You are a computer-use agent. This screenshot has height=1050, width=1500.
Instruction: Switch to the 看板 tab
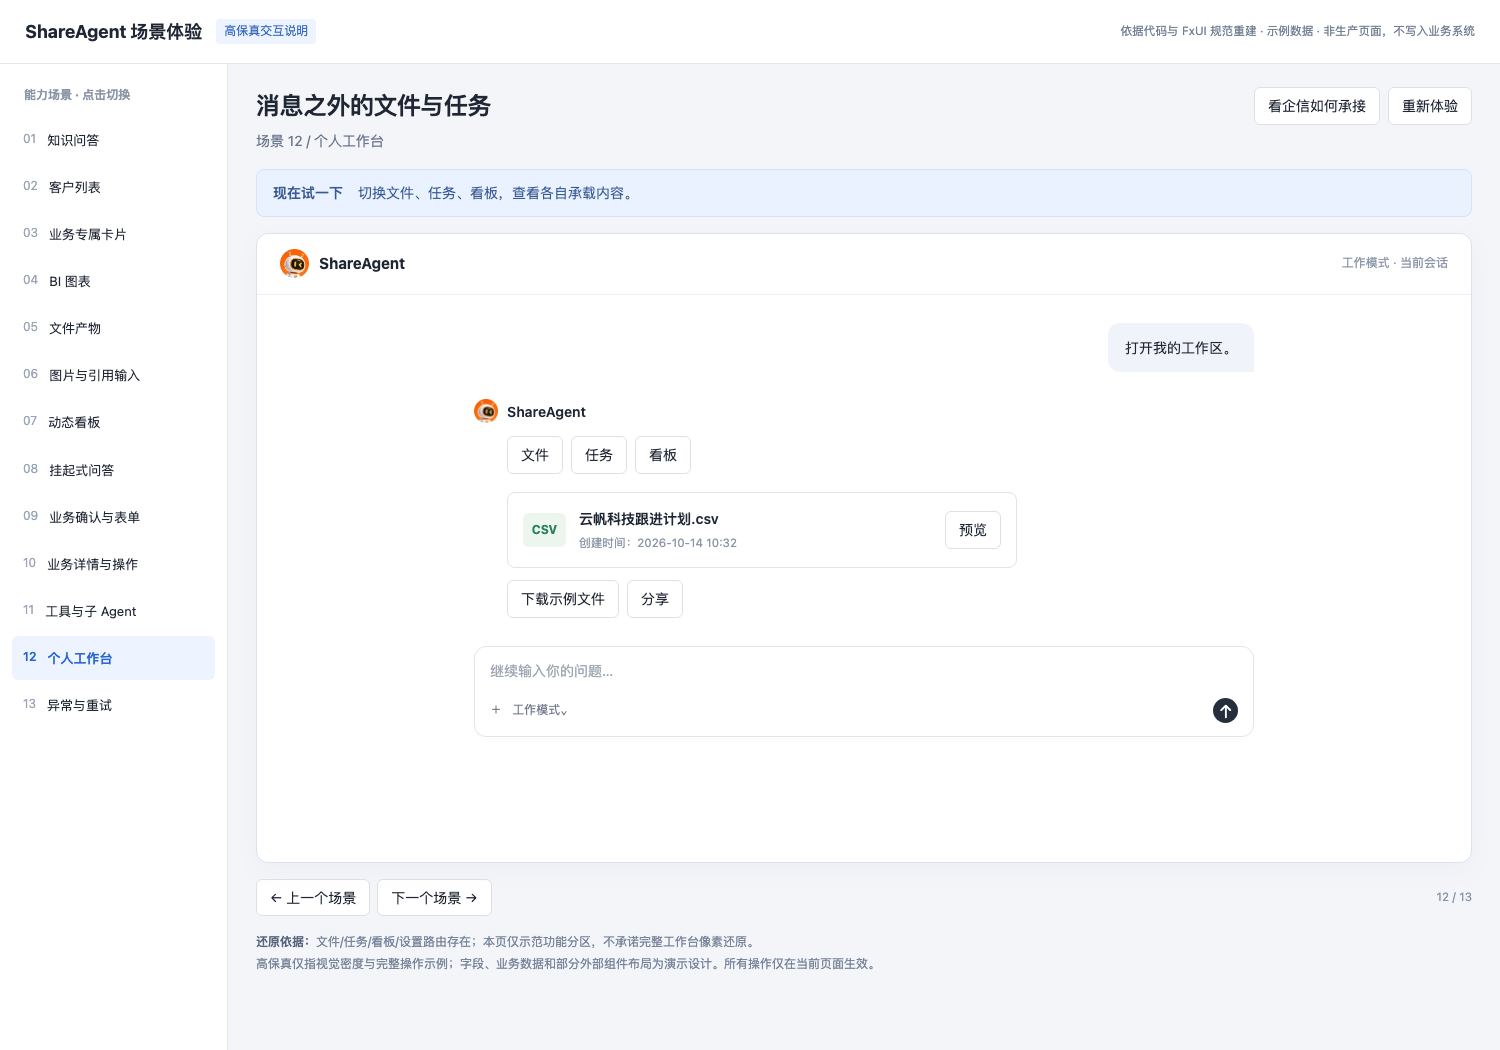(x=663, y=455)
